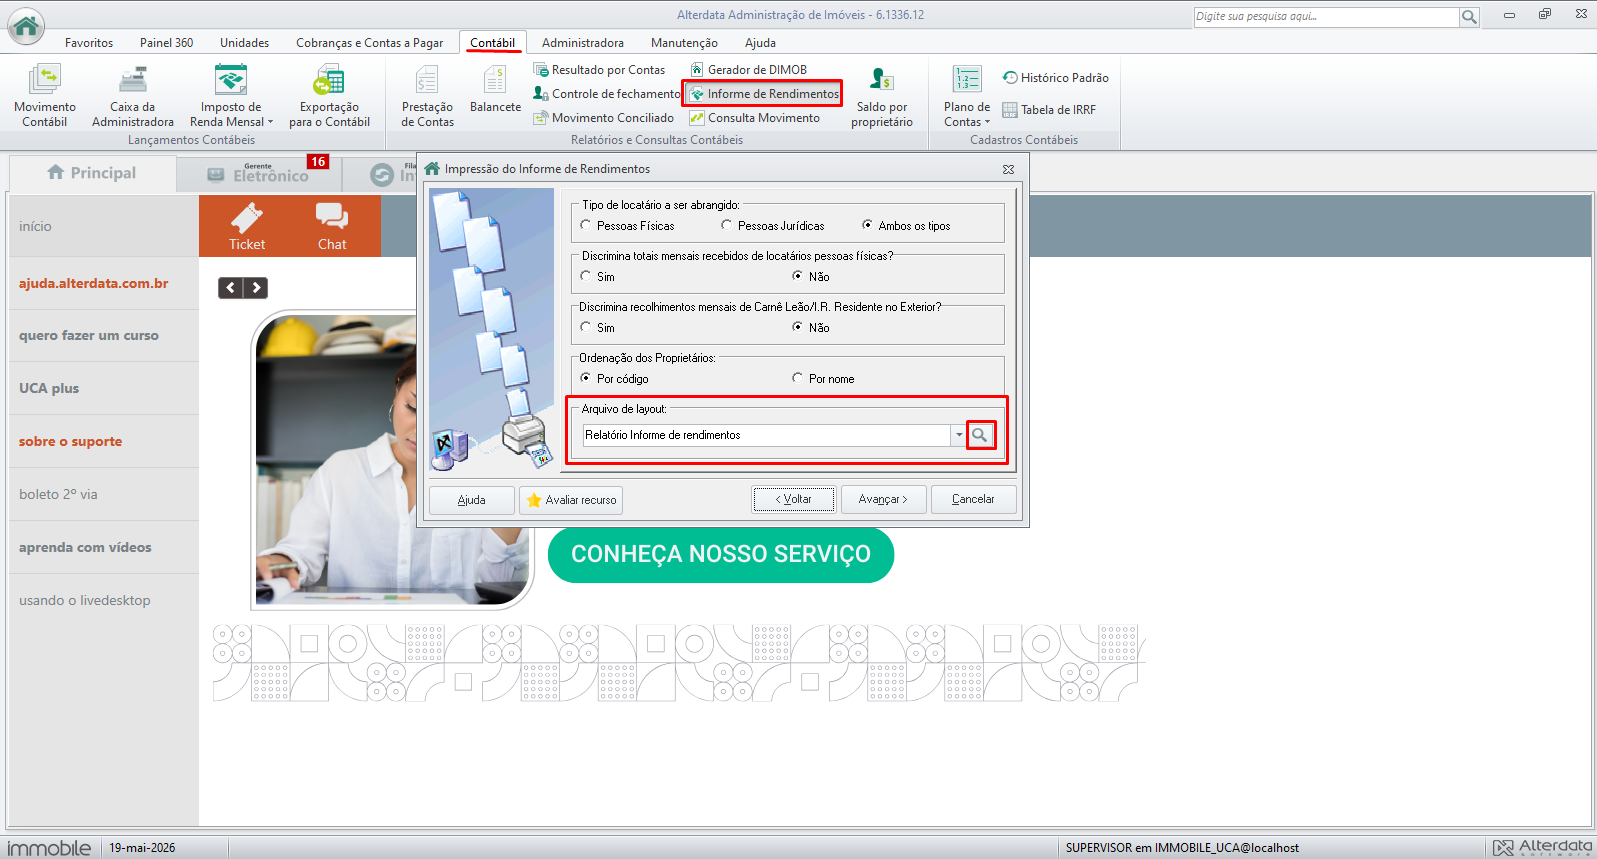Open Prestação de Contas icon
This screenshot has height=859, width=1597.
pyautogui.click(x=427, y=95)
